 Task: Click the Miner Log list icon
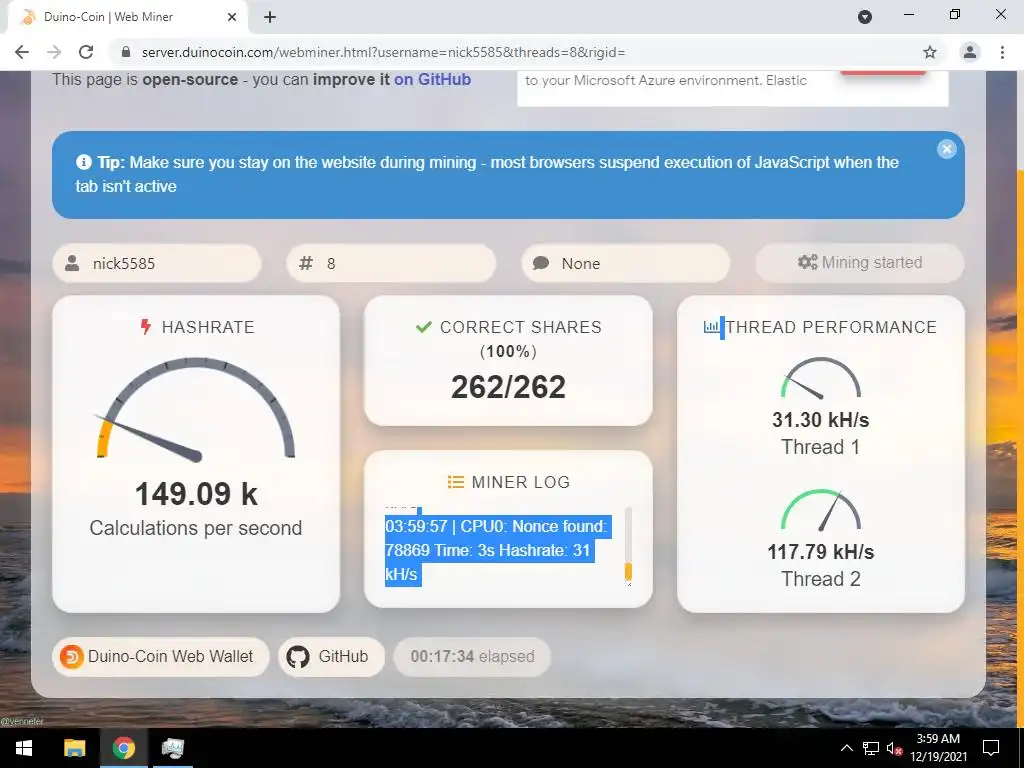point(455,482)
